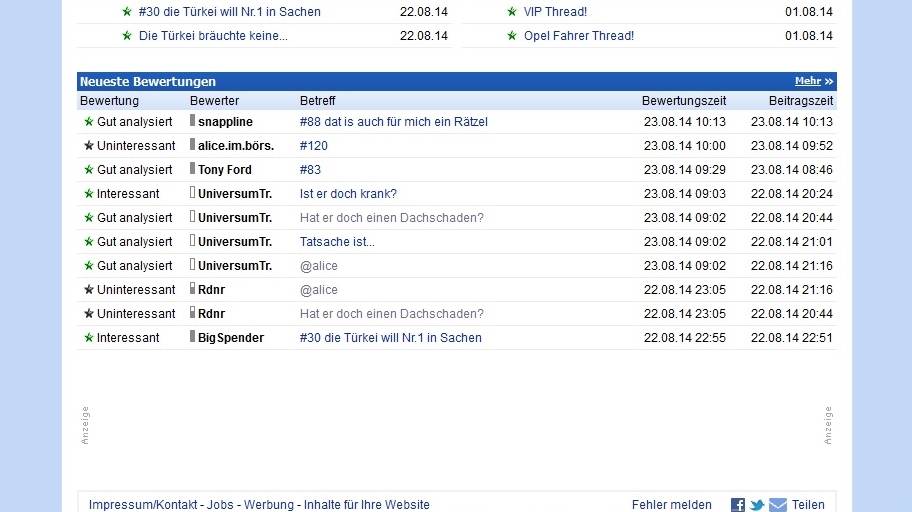
Task: Open thread #30 die Türkei will Nr.1 at top
Action: pos(230,12)
